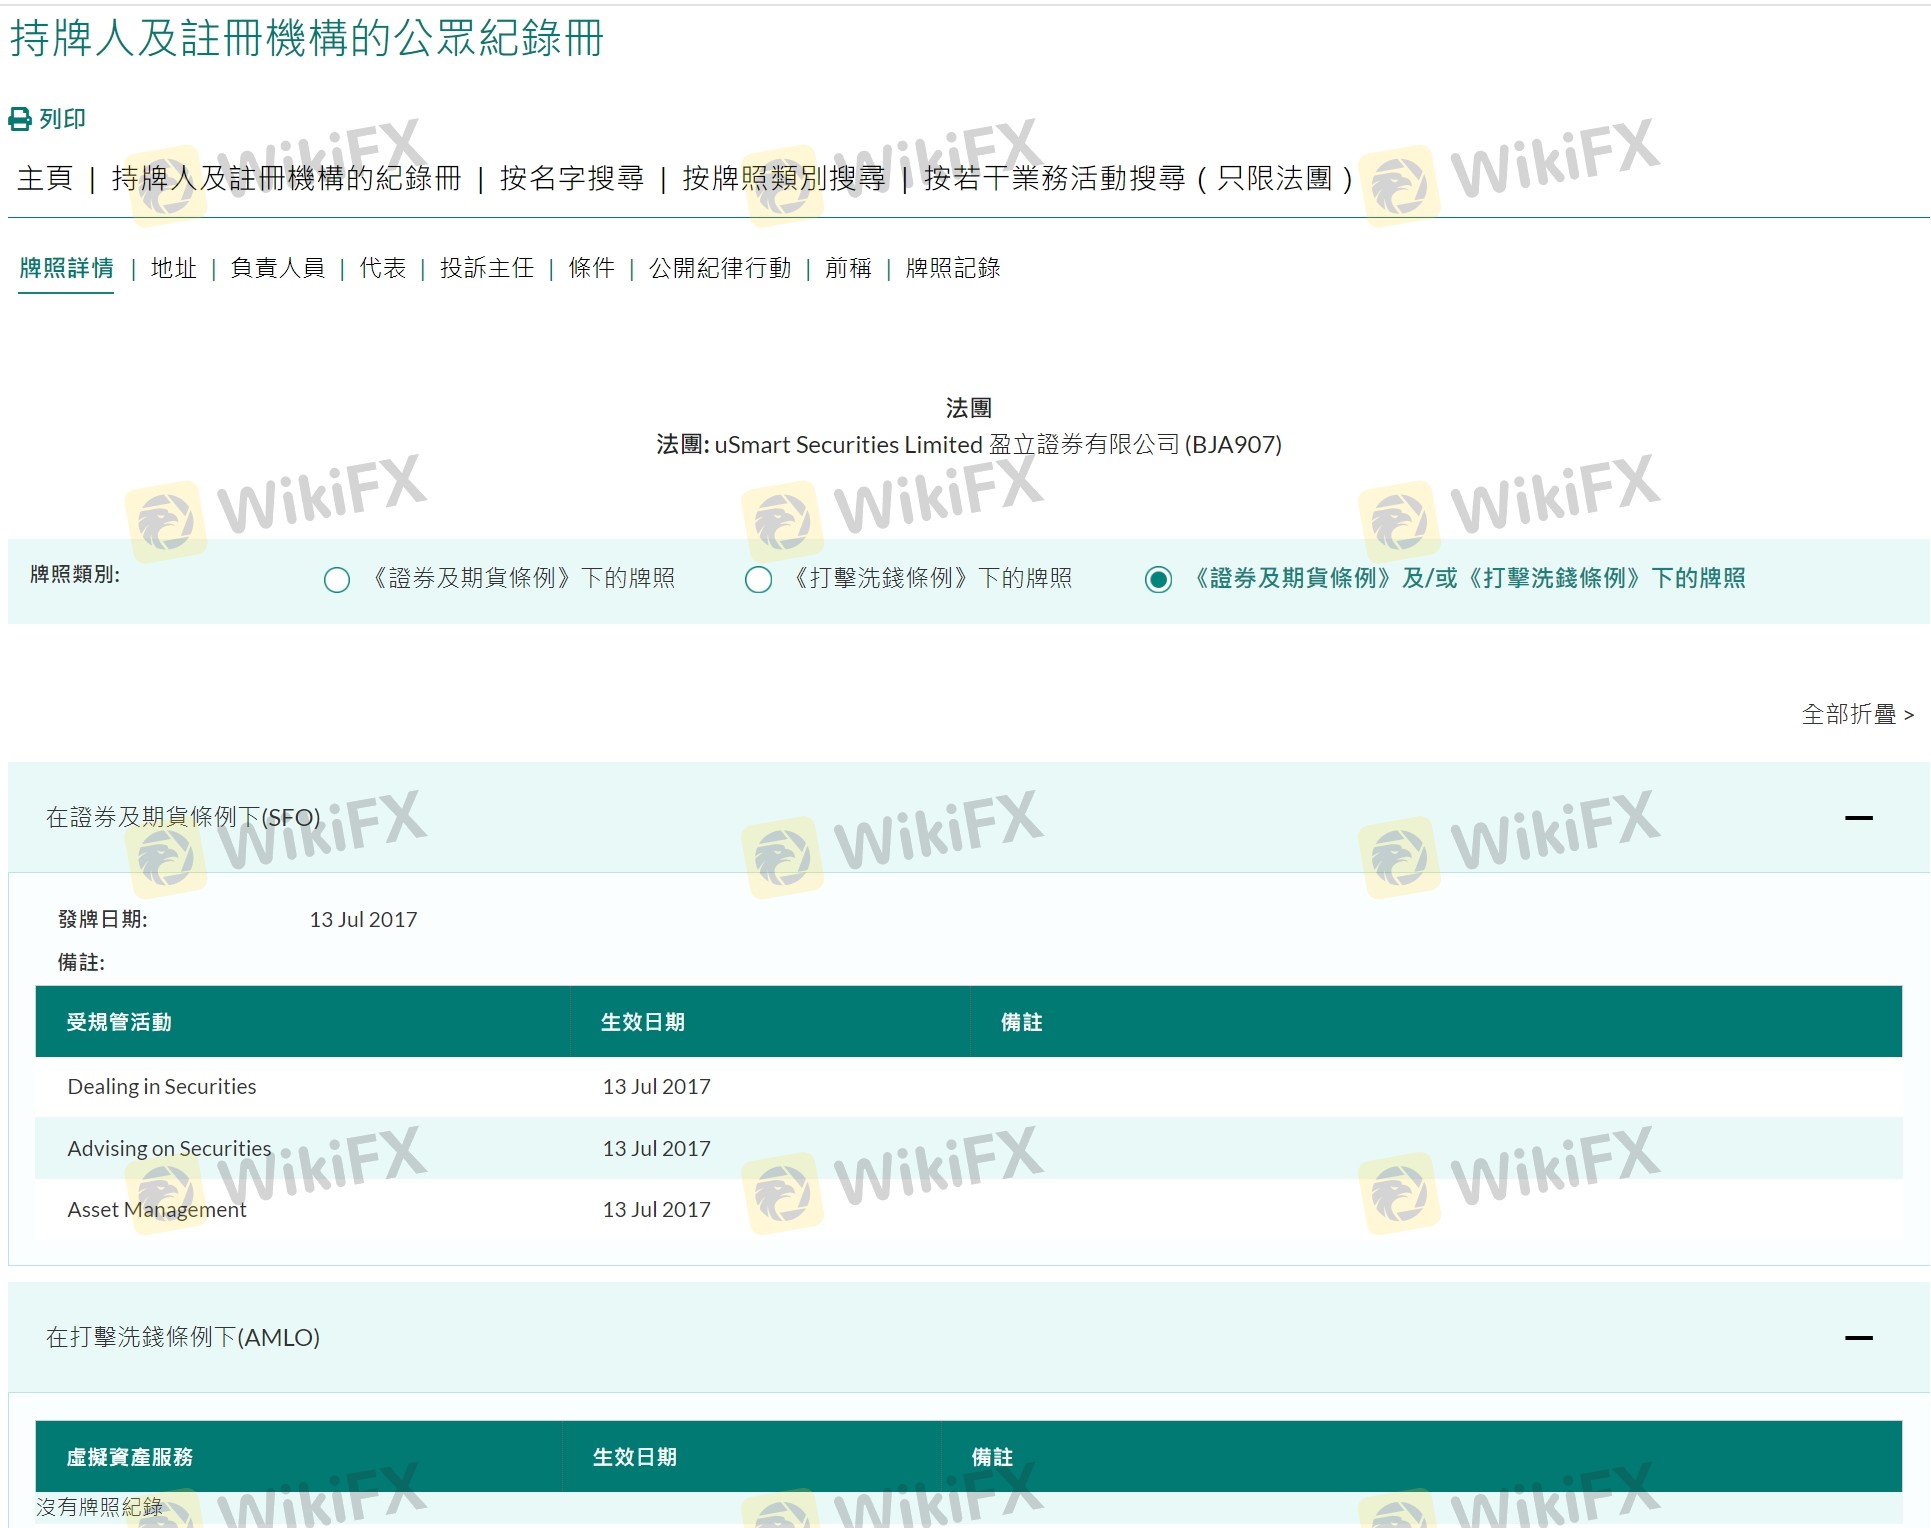The width and height of the screenshot is (1931, 1528).
Task: Click the Asset Management row
Action: [969, 1210]
